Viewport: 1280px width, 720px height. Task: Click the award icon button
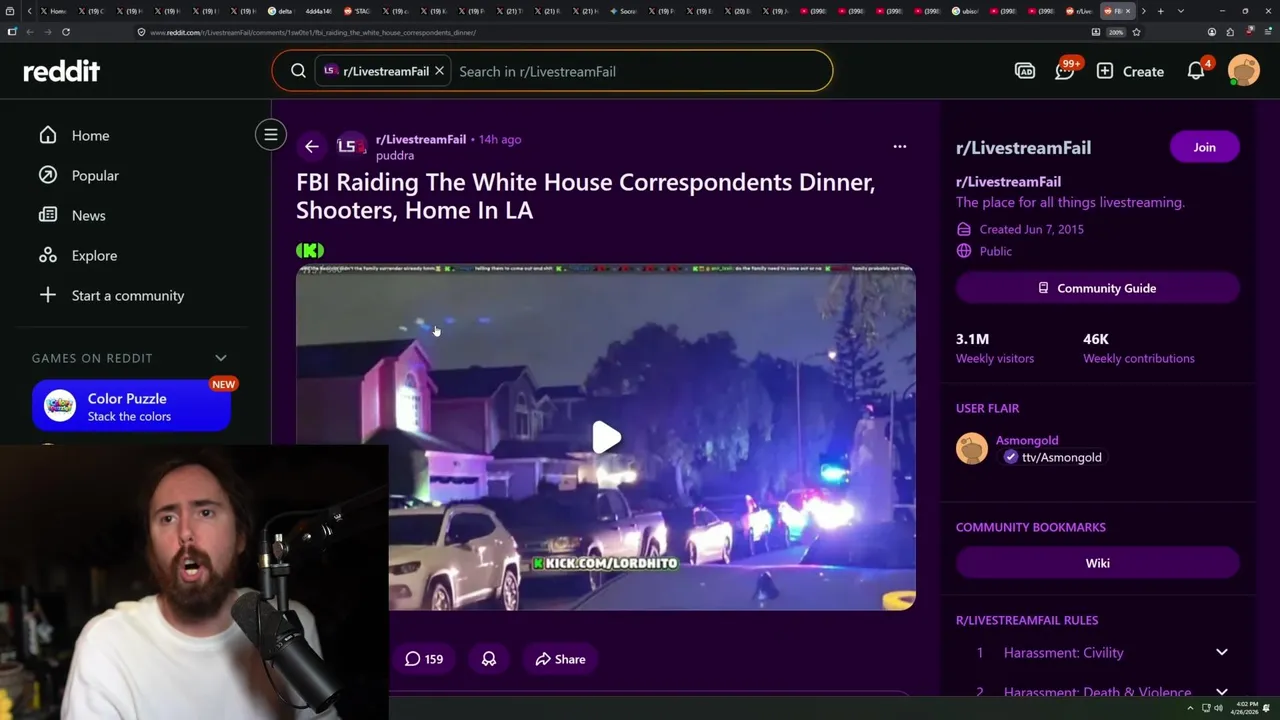tap(489, 659)
